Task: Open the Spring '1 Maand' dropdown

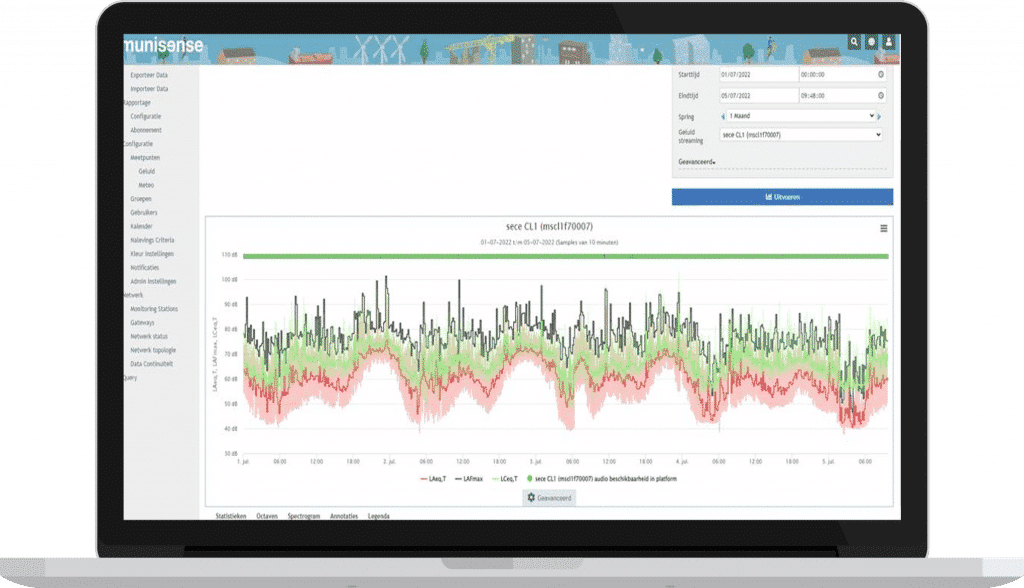Action: tap(800, 116)
